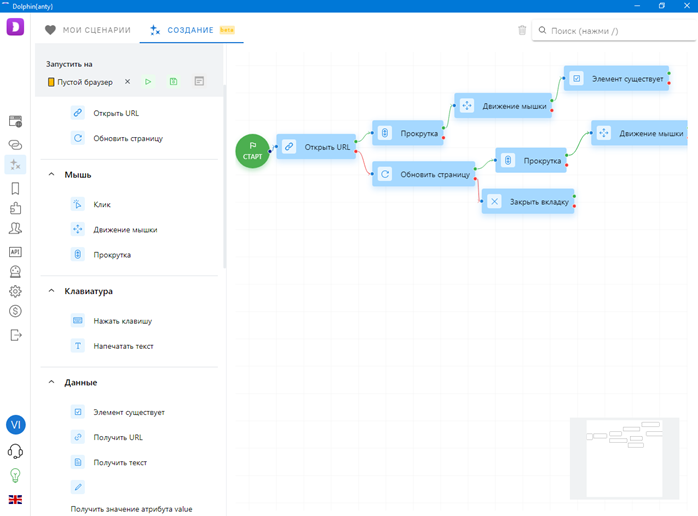
Task: Collapse the Данные section
Action: (x=51, y=383)
